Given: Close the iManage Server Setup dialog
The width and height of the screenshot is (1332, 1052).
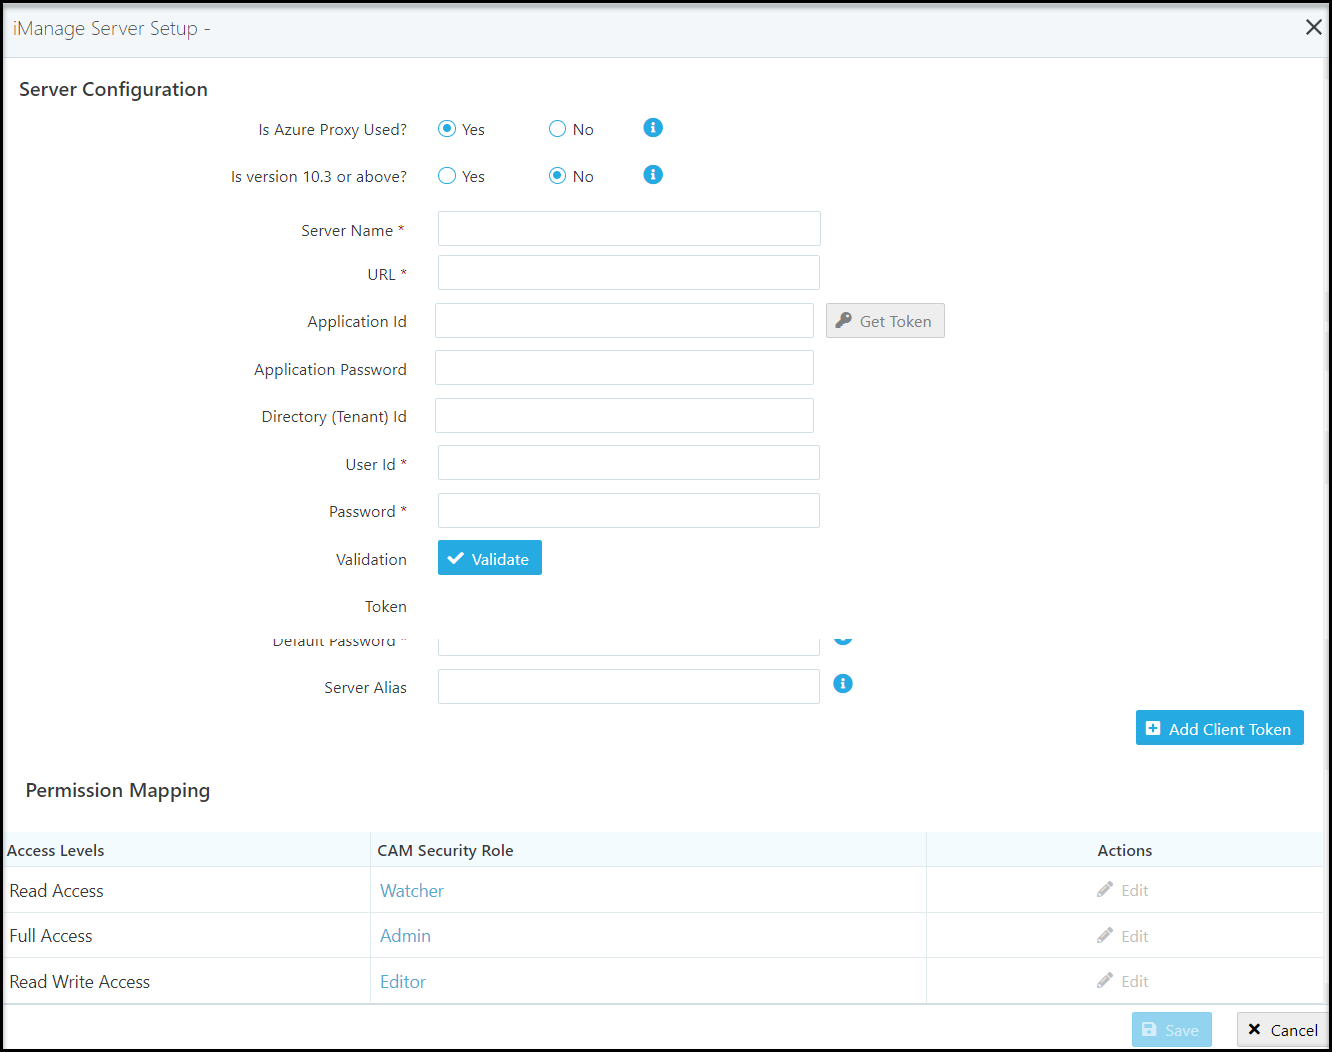Looking at the screenshot, I should coord(1313,28).
